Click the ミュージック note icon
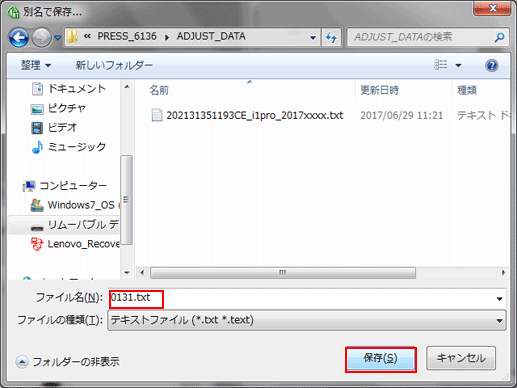This screenshot has width=517, height=388. (37, 147)
